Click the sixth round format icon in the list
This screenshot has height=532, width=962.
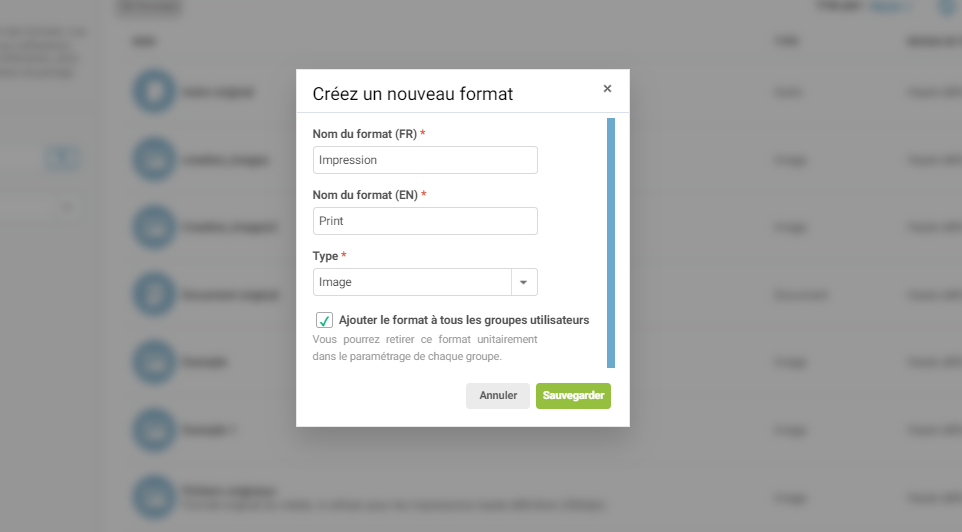click(x=154, y=428)
